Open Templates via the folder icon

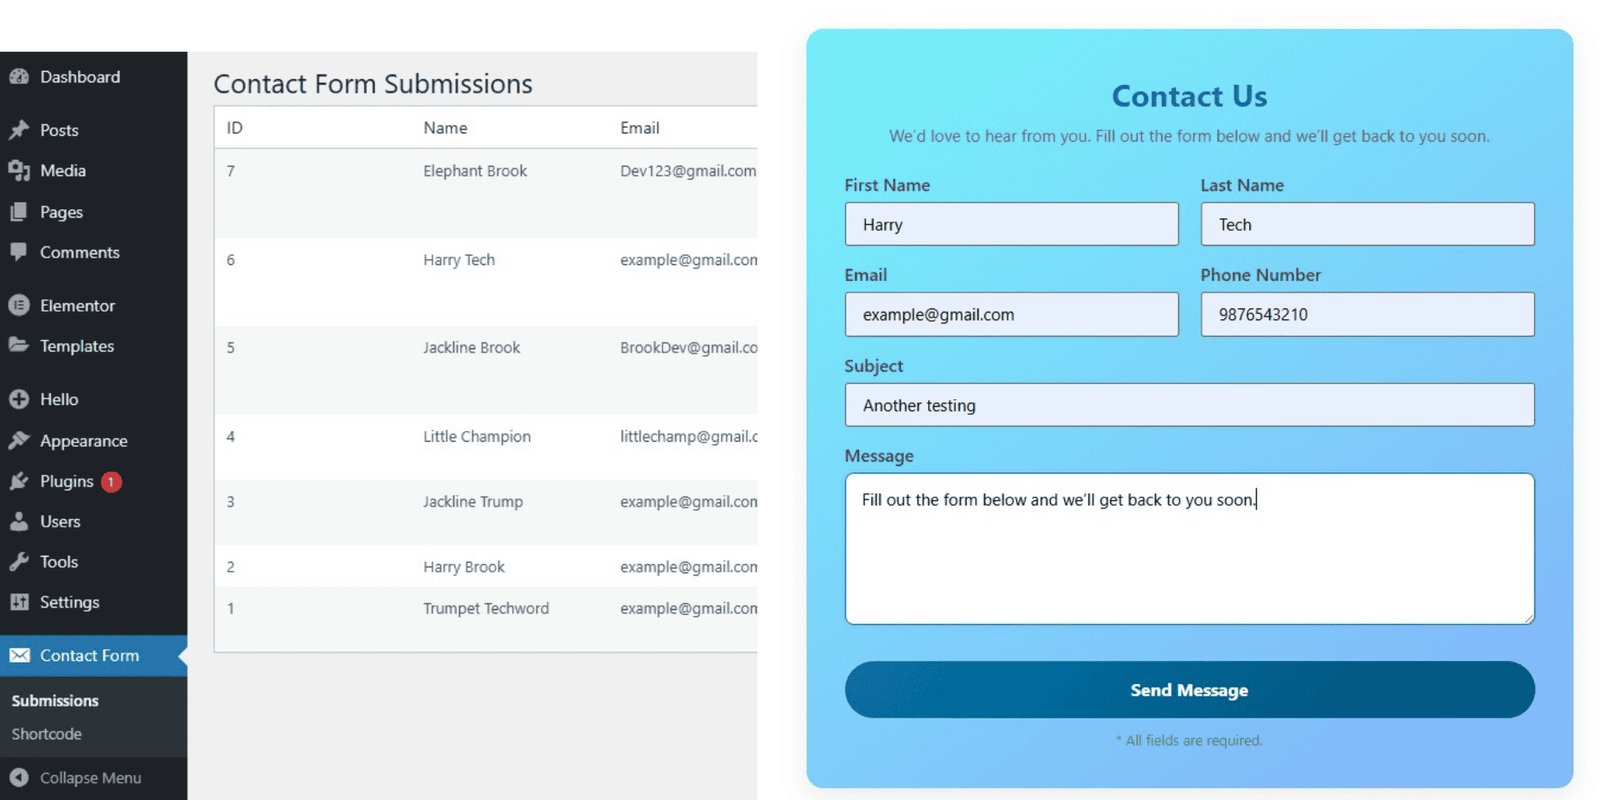pyautogui.click(x=20, y=346)
